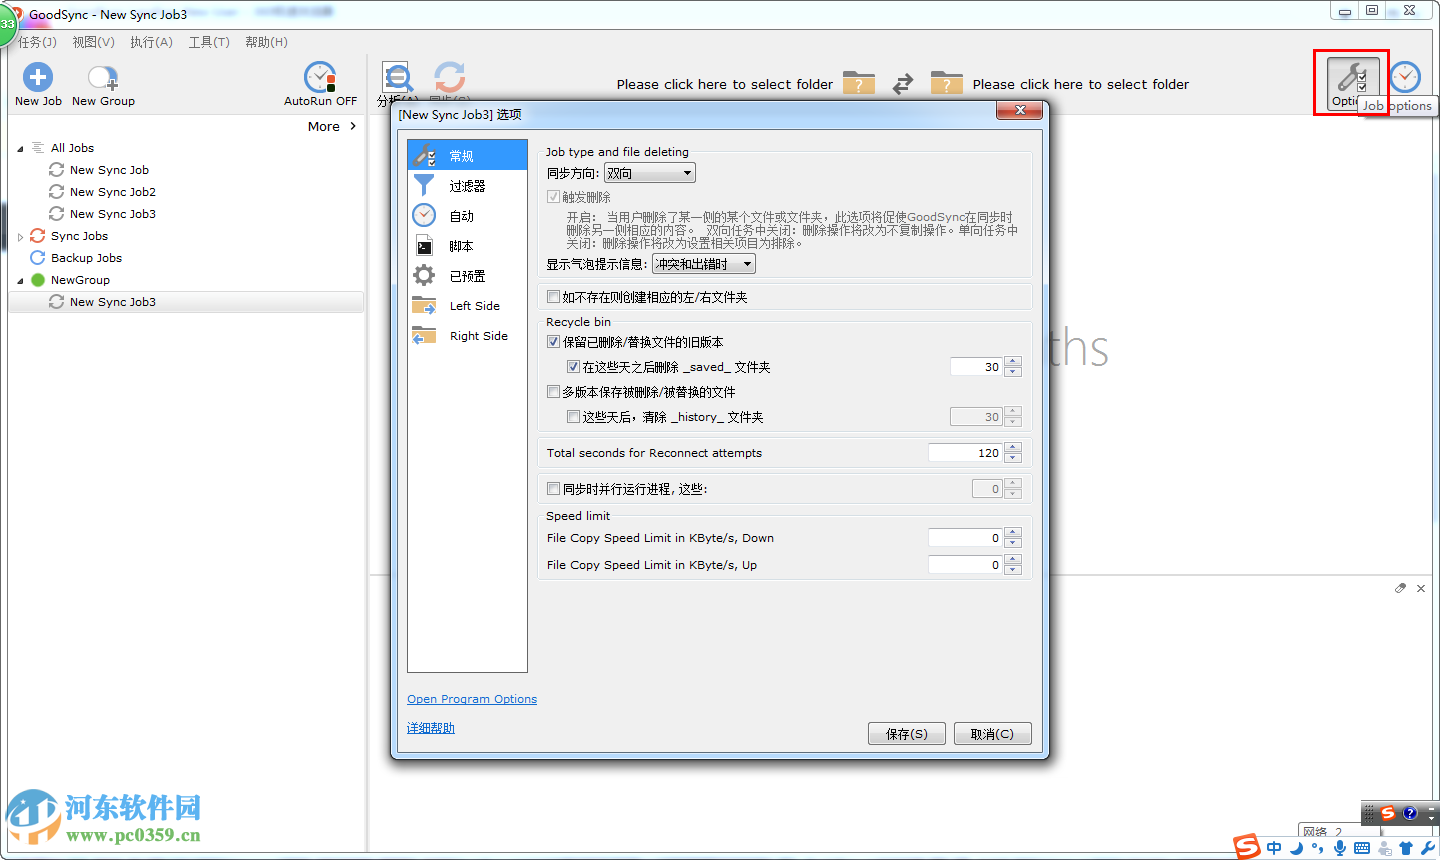Click the sync direction arrows between folders
The height and width of the screenshot is (860, 1440).
coord(903,84)
